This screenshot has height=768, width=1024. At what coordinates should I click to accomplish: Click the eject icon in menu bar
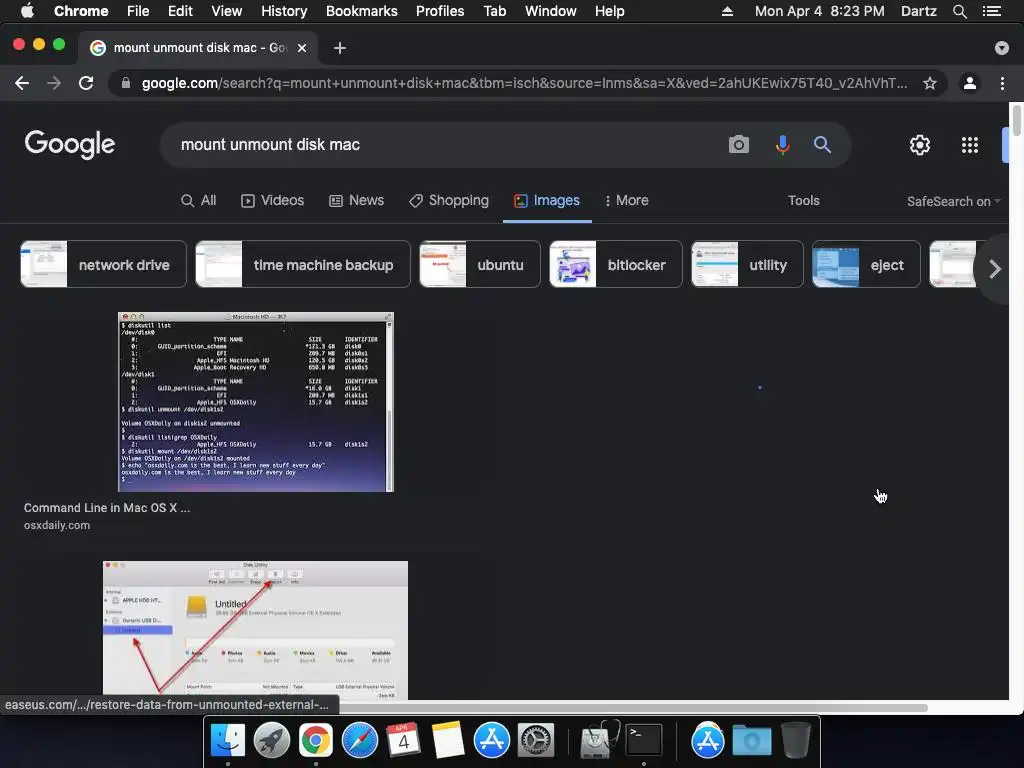click(x=727, y=11)
